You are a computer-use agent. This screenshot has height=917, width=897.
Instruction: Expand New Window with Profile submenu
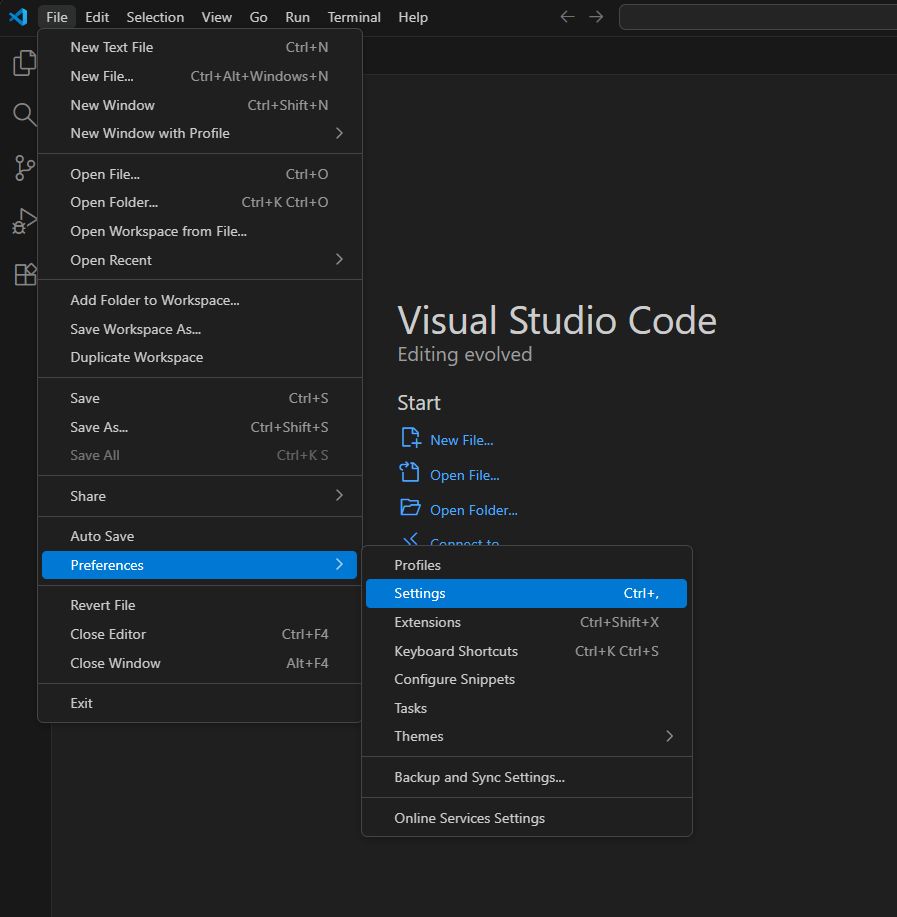199,133
